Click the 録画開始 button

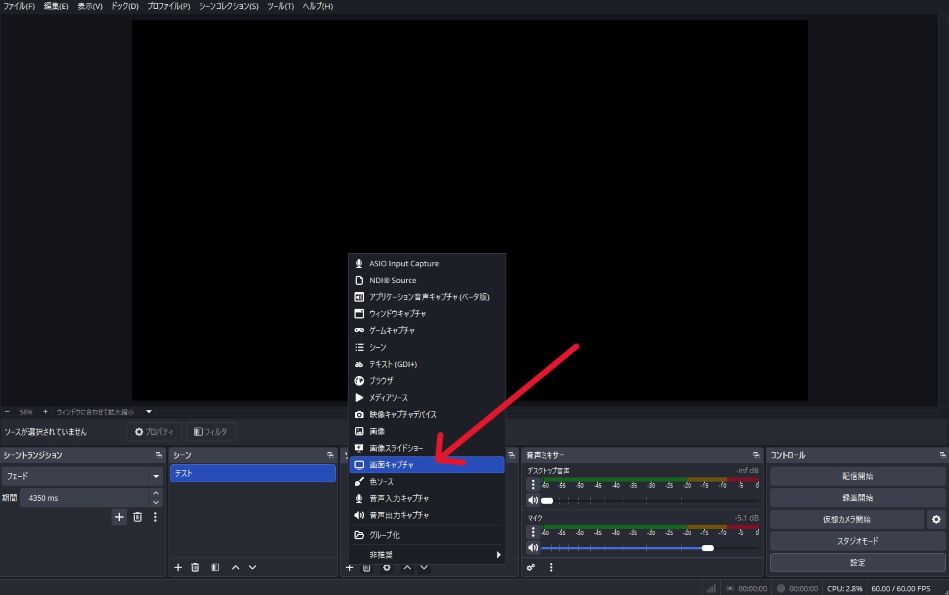857,497
